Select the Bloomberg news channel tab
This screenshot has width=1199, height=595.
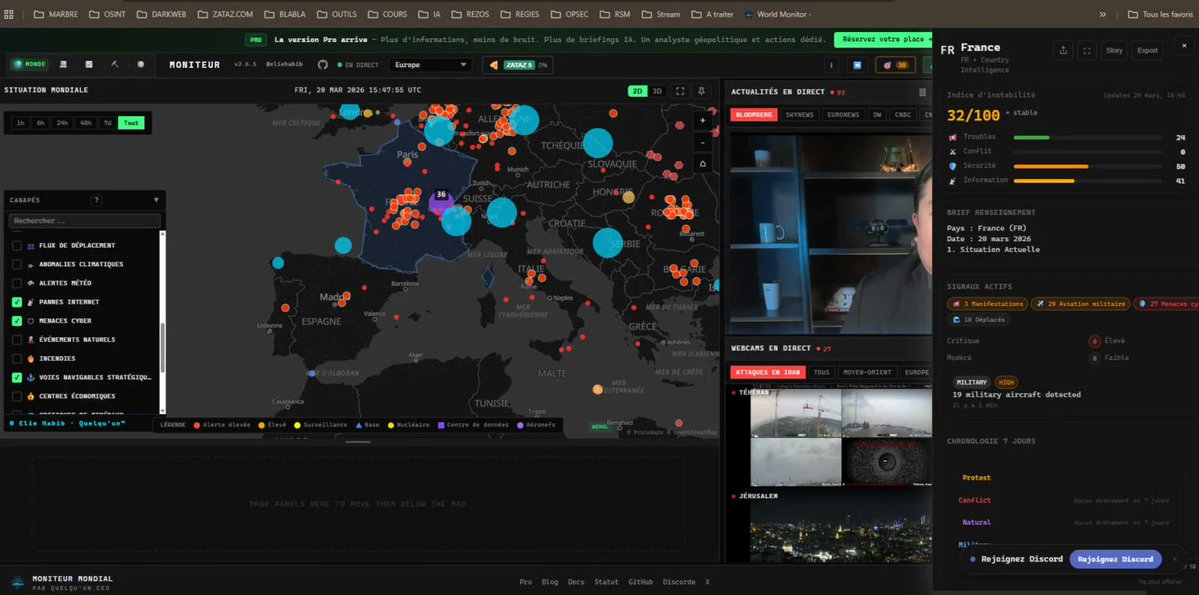754,115
